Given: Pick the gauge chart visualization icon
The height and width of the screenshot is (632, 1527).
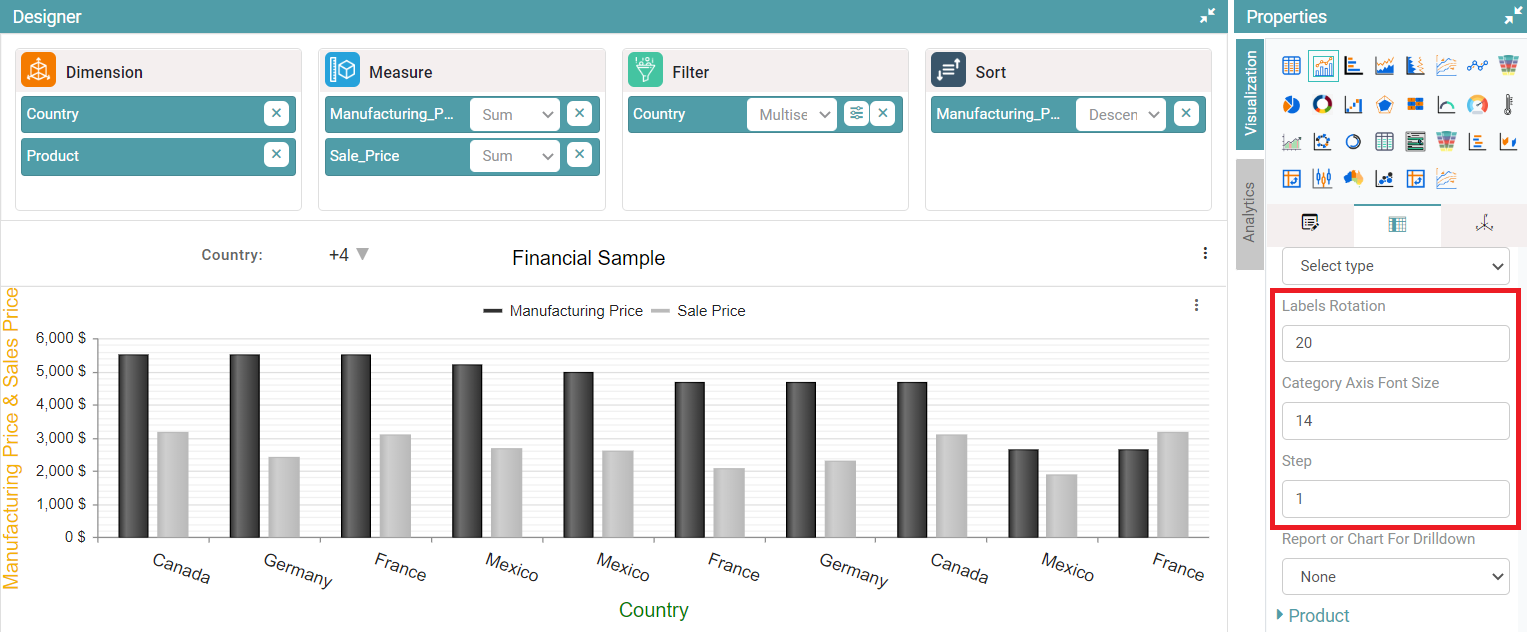Looking at the screenshot, I should [1478, 104].
